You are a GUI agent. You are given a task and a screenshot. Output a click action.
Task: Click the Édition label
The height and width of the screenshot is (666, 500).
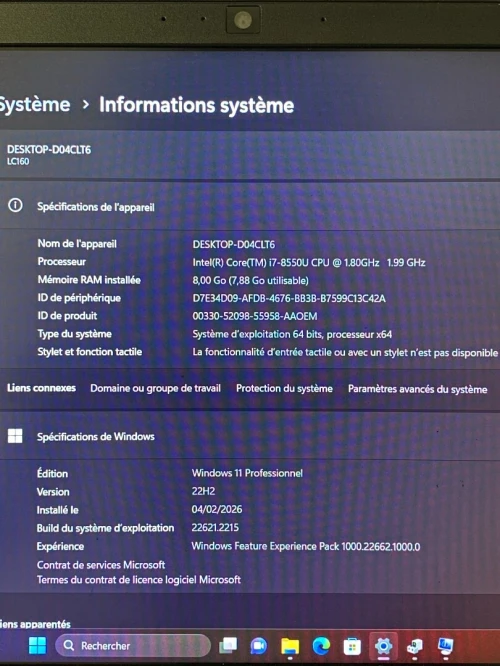coord(52,473)
